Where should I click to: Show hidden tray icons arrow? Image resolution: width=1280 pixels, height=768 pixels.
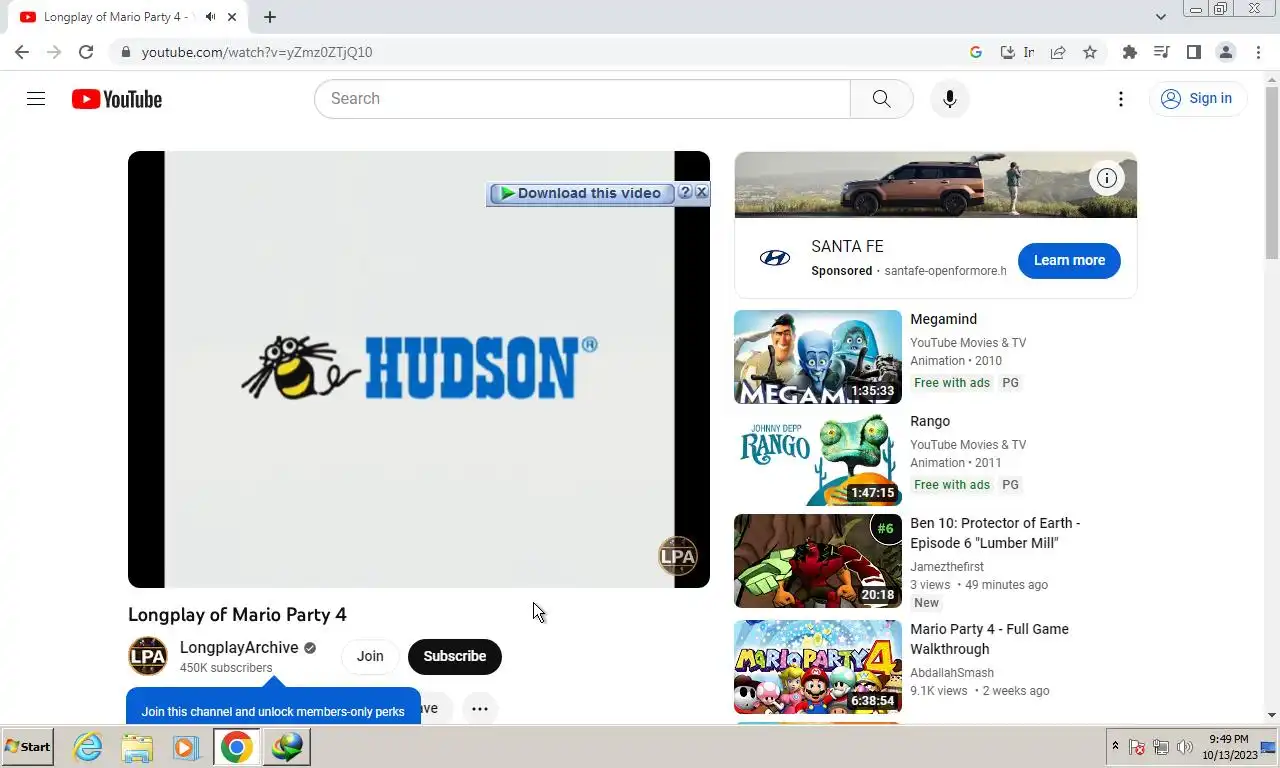click(x=1115, y=747)
